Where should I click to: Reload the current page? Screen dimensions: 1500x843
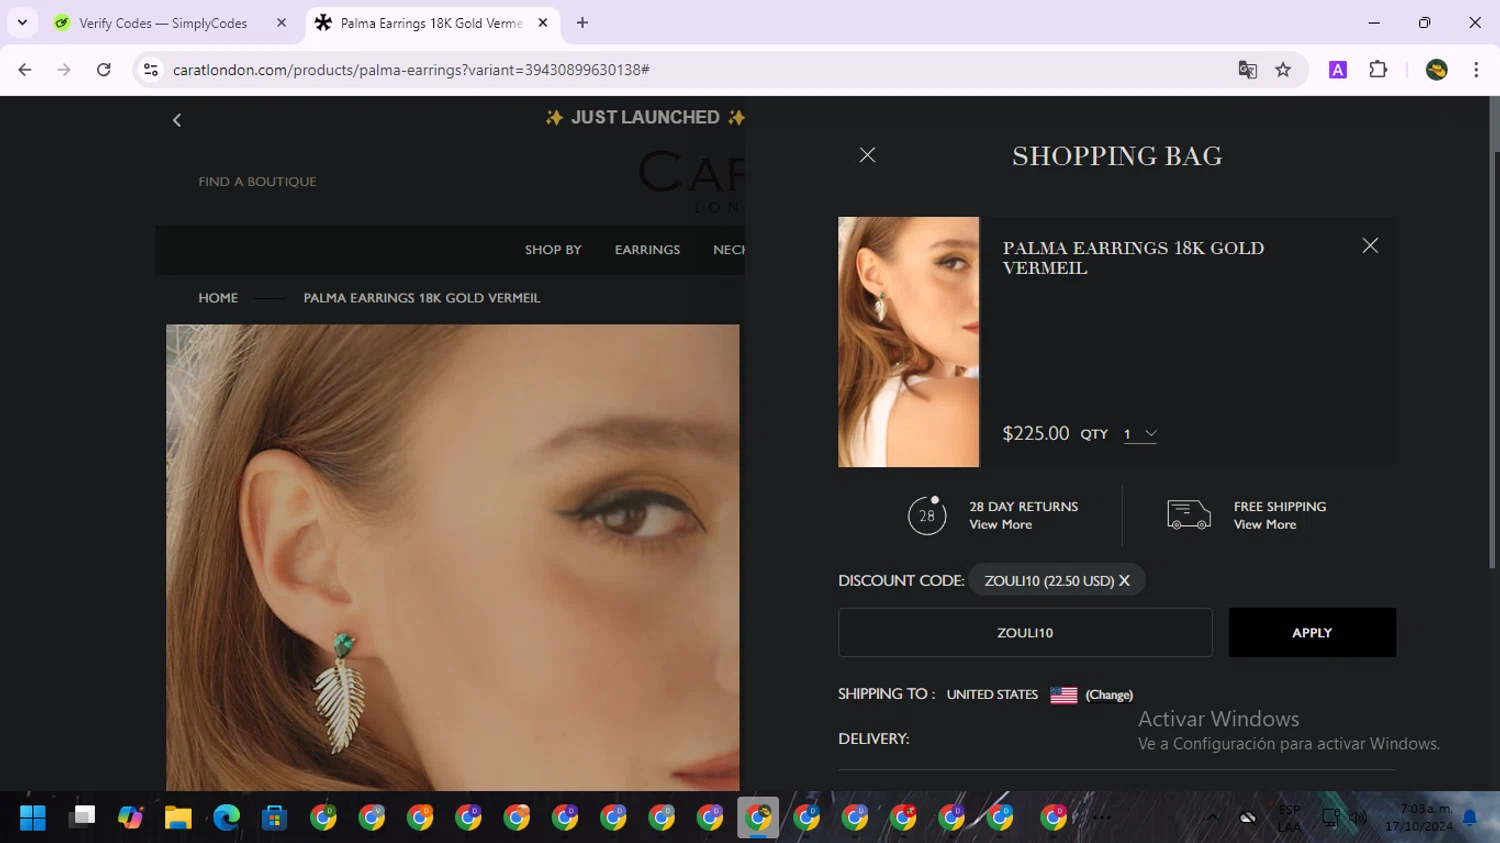tap(104, 70)
